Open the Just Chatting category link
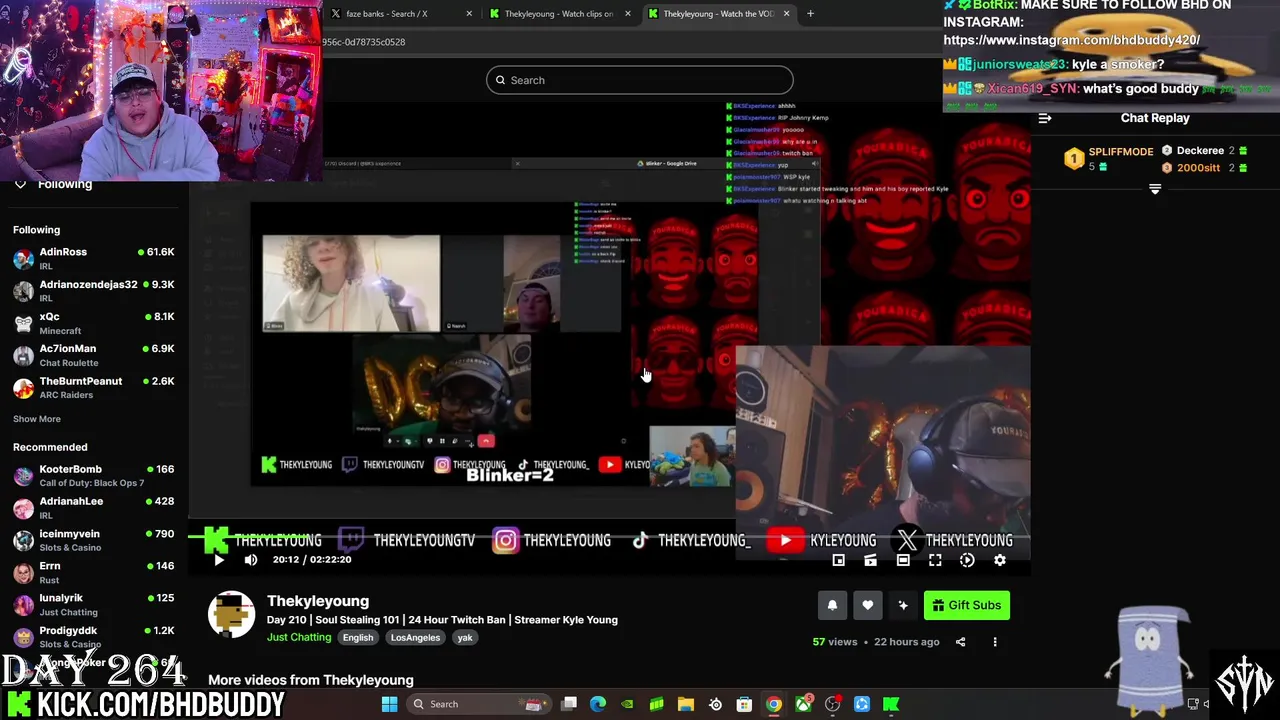The image size is (1280, 720). [299, 637]
